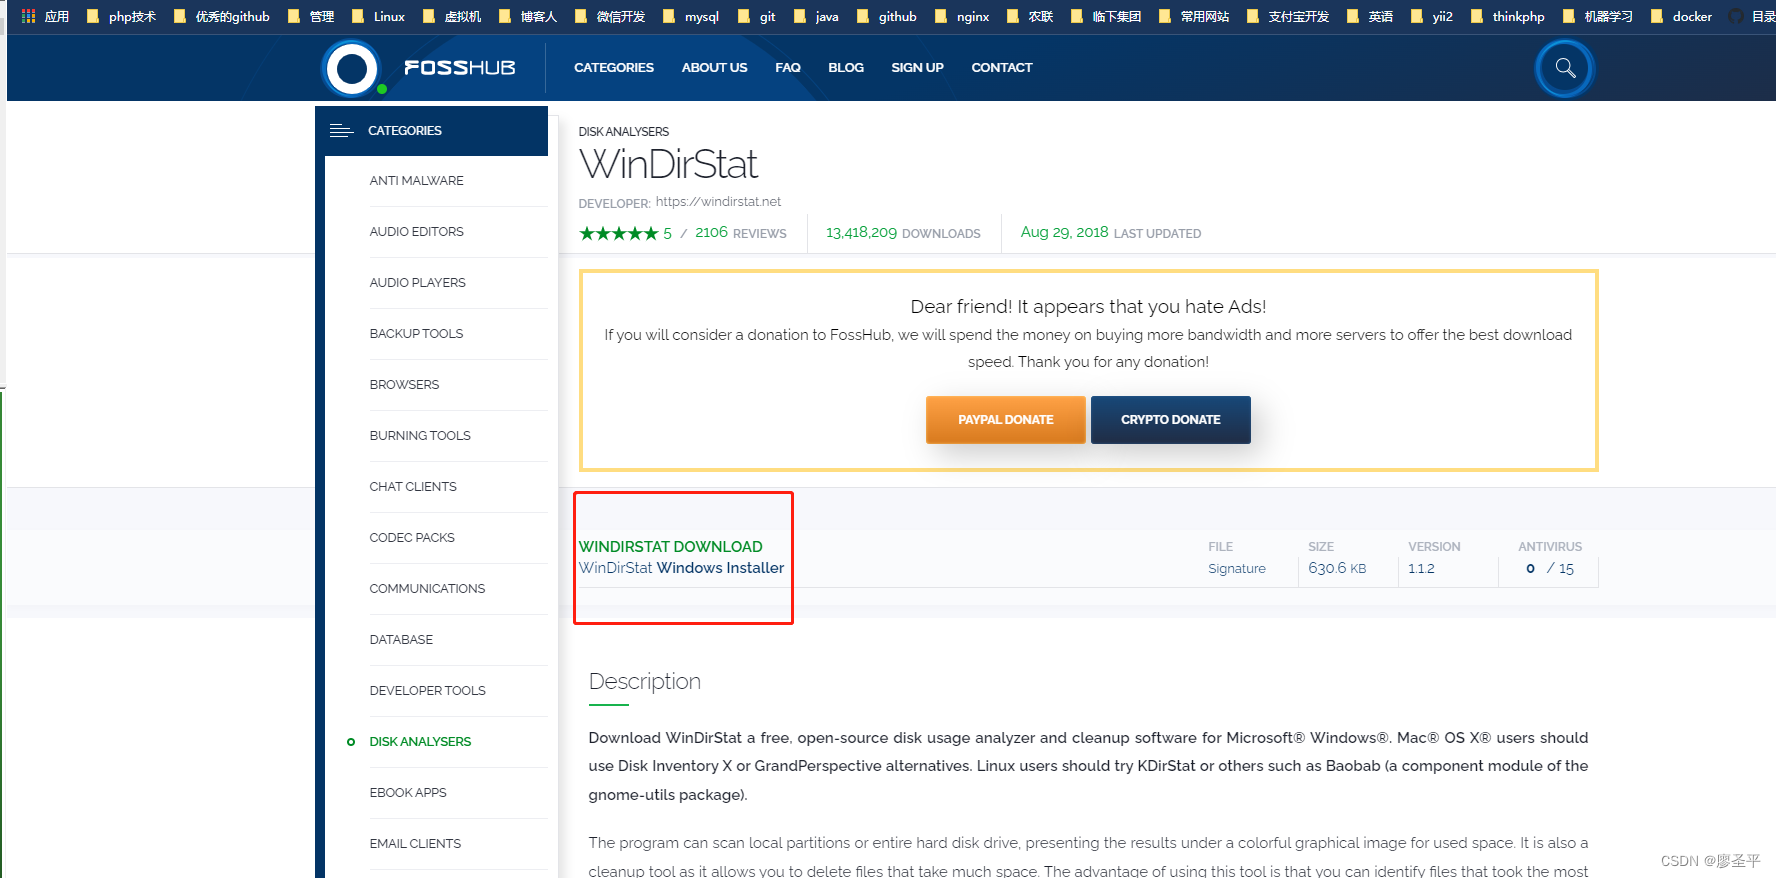The height and width of the screenshot is (878, 1776).
Task: Select DISK ANALYSERS sidebar category
Action: (420, 742)
